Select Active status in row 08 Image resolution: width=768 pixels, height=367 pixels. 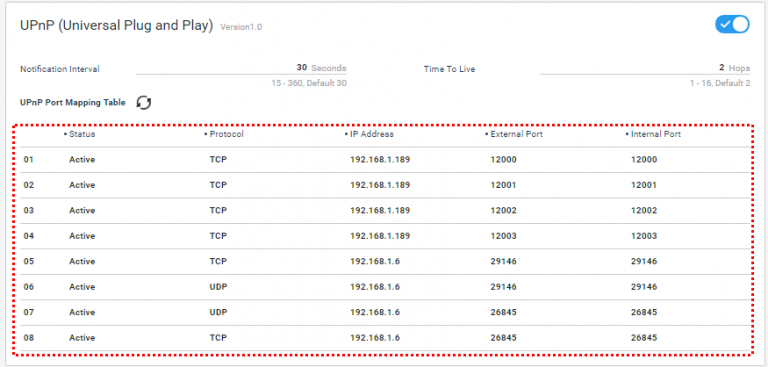(82, 338)
